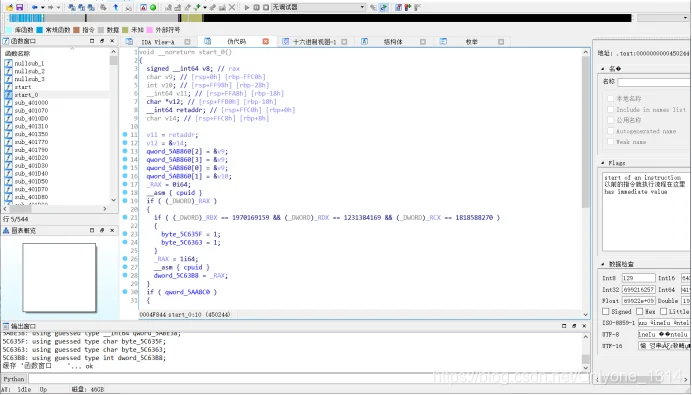
Task: Pause process with the pause icon
Action: click(256, 8)
